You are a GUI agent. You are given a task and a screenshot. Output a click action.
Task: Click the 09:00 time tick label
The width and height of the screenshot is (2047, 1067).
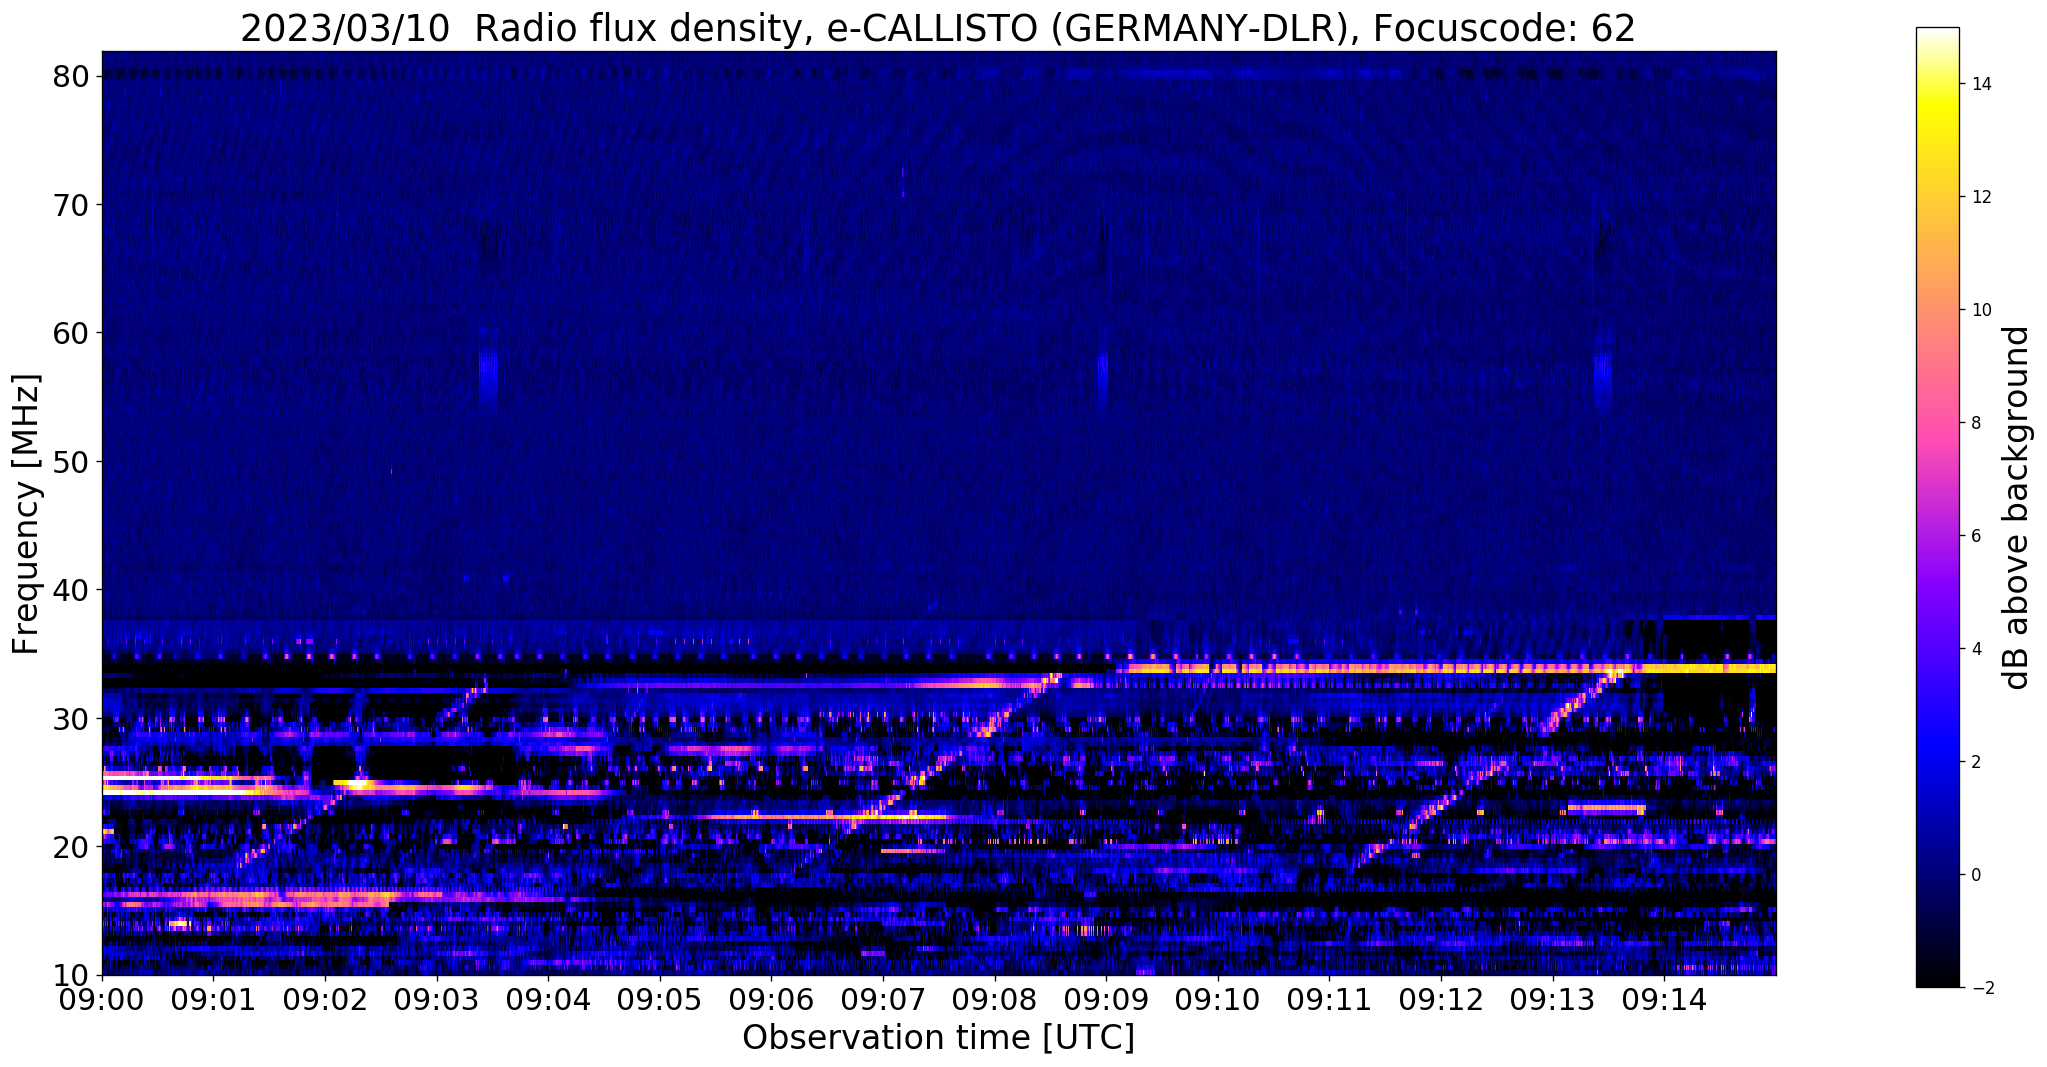(102, 999)
